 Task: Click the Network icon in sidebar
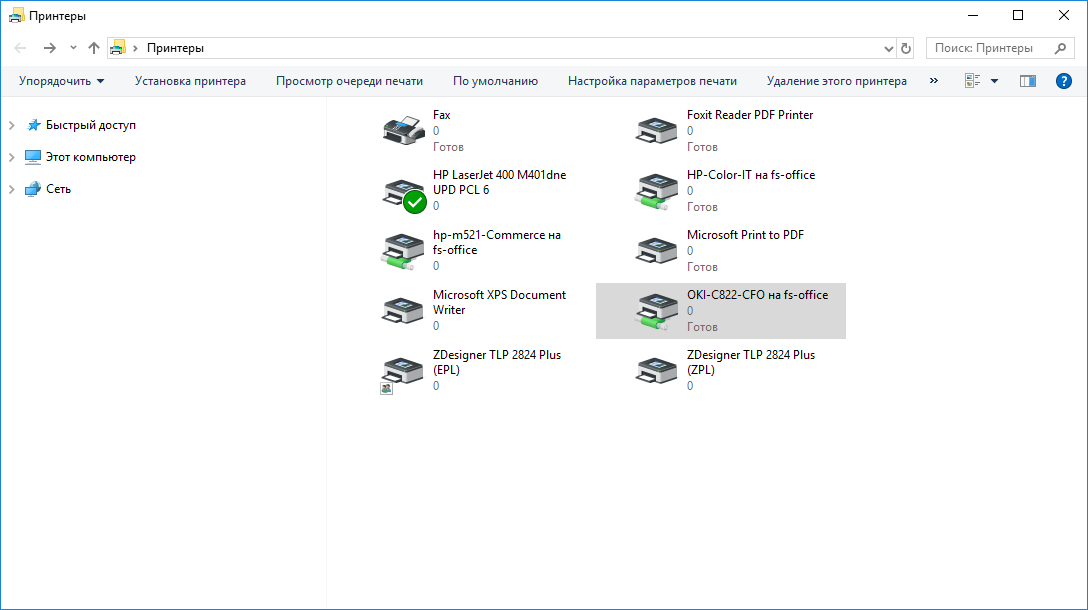tap(33, 189)
